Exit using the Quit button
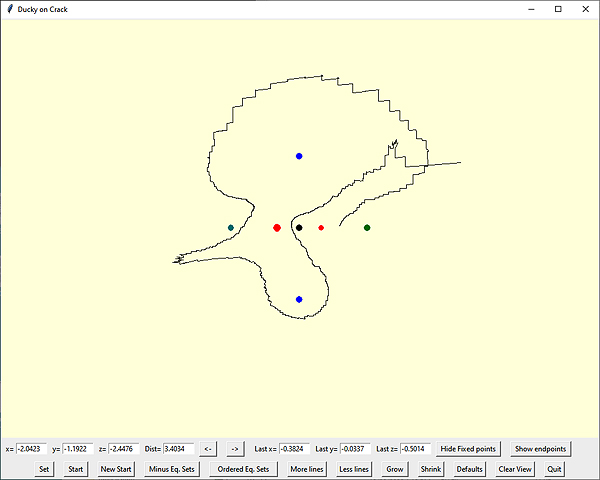The height and width of the screenshot is (480, 600). (x=554, y=469)
